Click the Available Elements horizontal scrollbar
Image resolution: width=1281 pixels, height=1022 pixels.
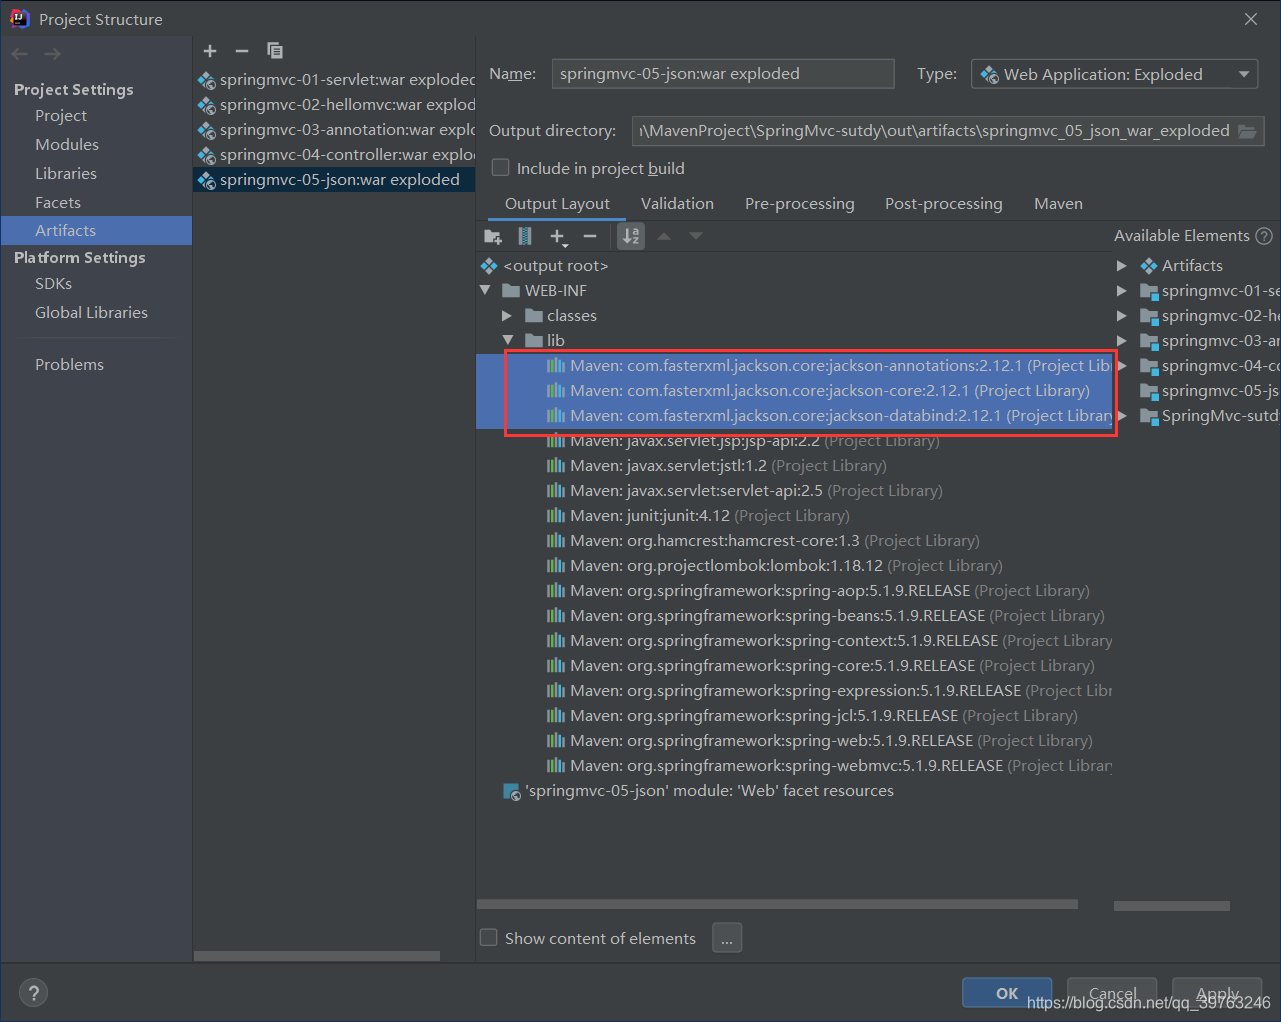pyautogui.click(x=1172, y=906)
